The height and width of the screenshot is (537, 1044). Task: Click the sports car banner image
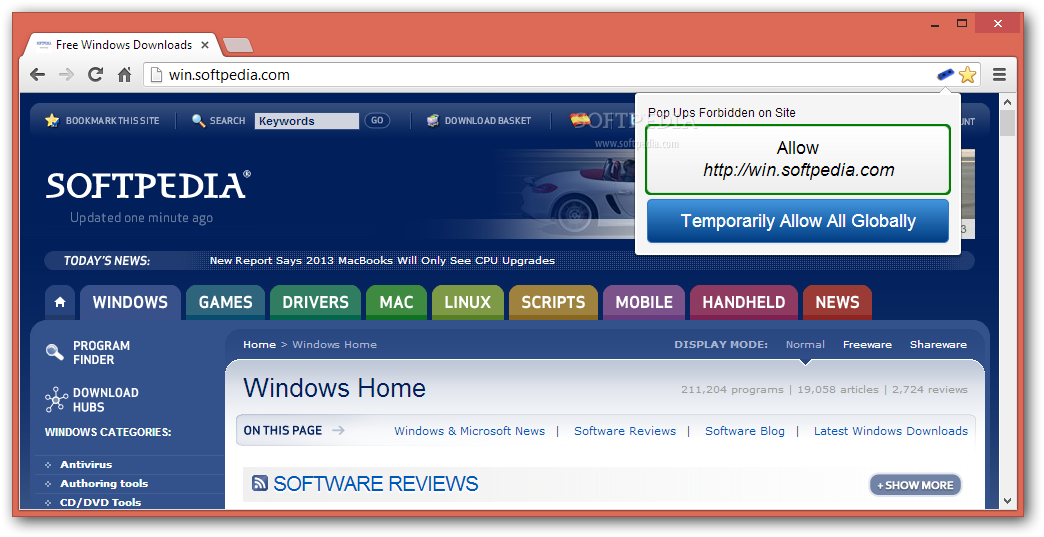576,193
